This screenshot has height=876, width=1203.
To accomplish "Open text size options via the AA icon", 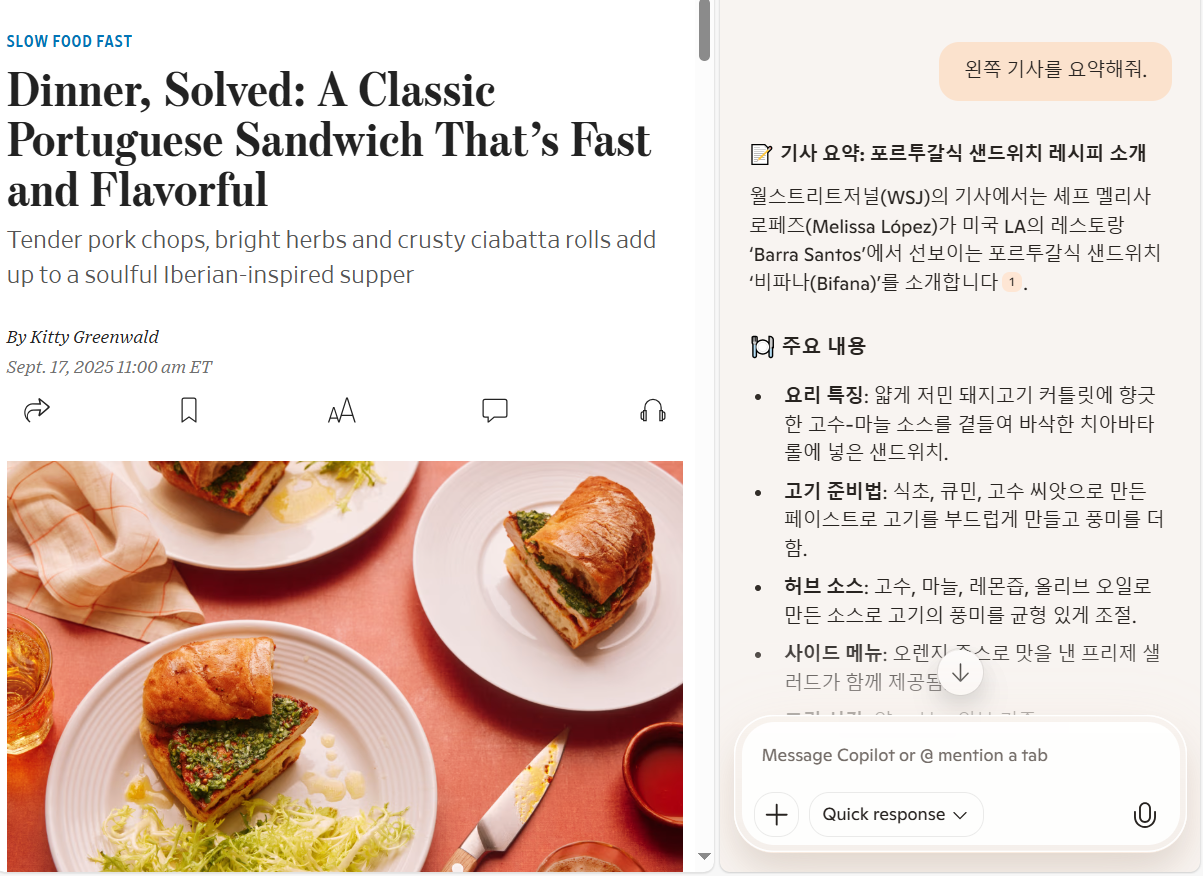I will [342, 411].
